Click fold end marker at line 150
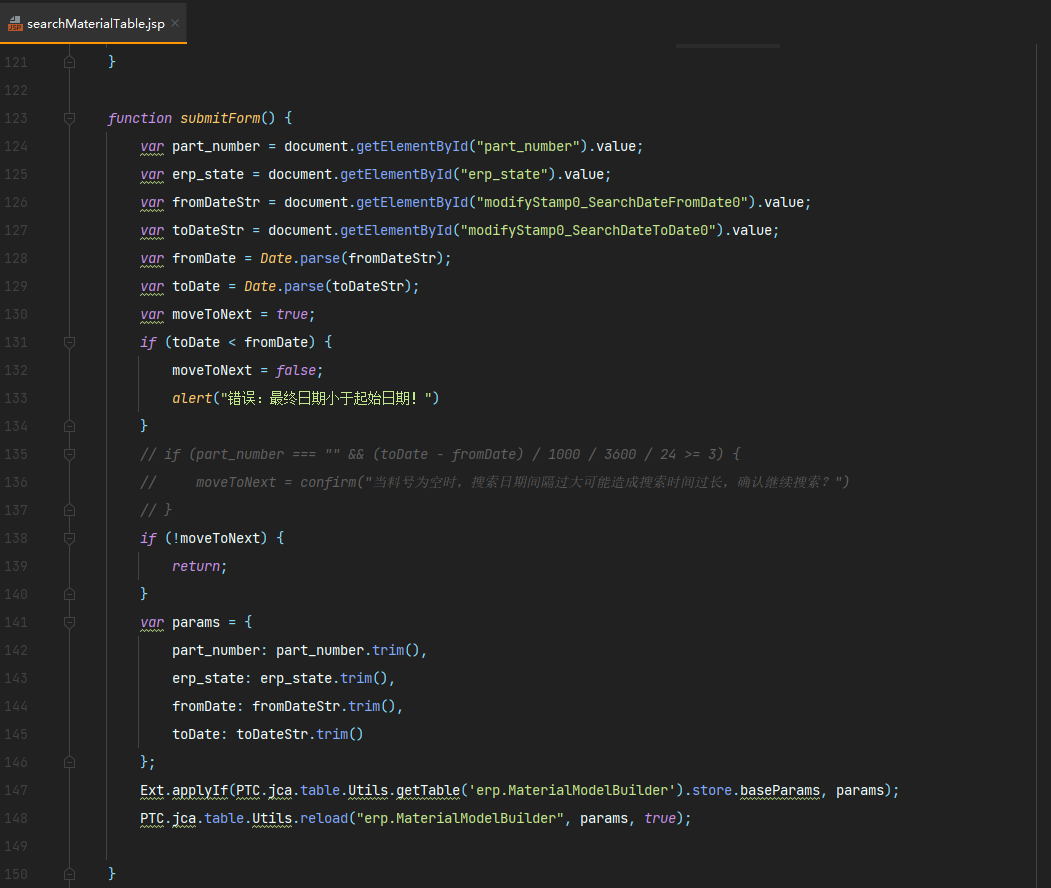Viewport: 1051px width, 888px height. (69, 874)
